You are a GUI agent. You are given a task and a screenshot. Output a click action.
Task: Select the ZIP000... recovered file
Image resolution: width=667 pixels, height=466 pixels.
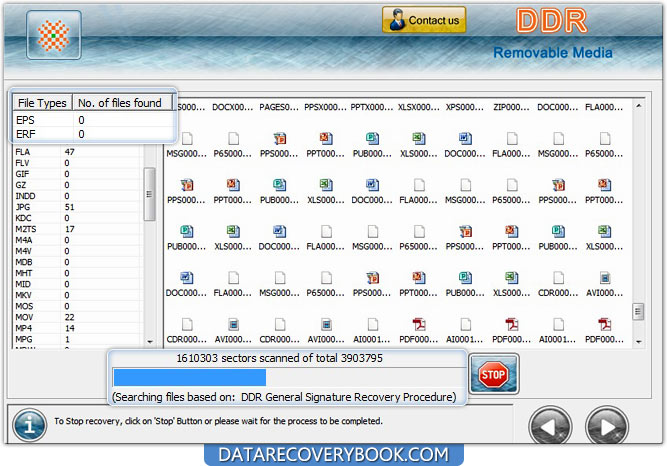tap(511, 107)
